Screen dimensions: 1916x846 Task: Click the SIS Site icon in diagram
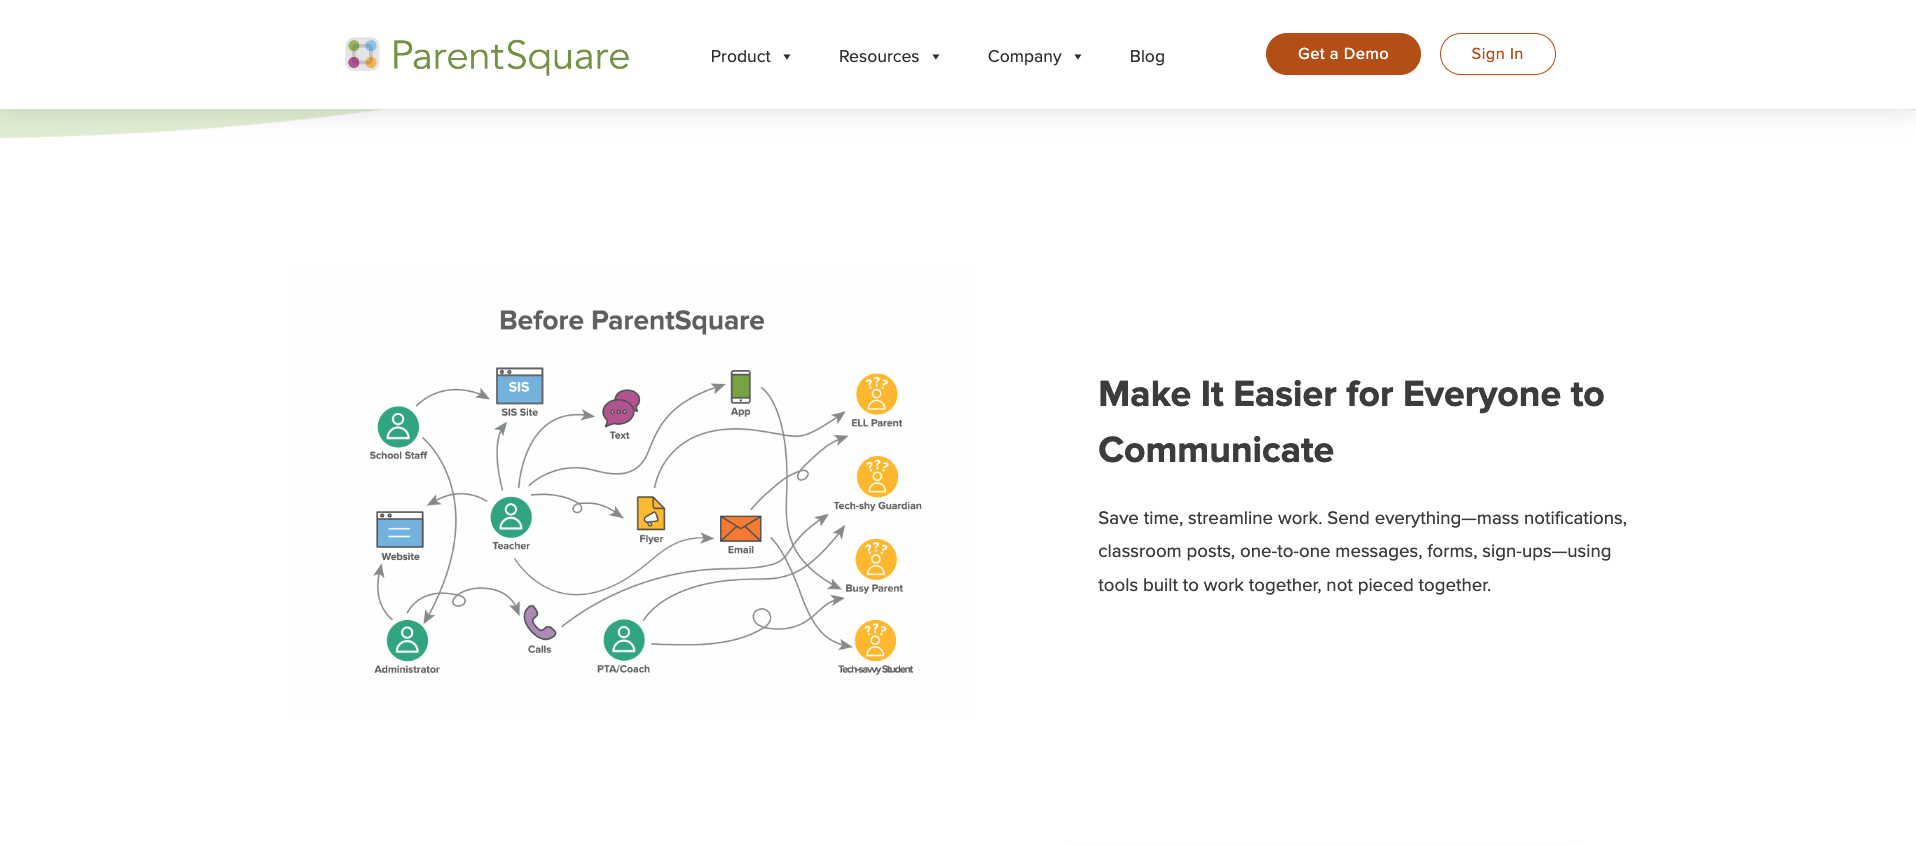[x=519, y=386]
